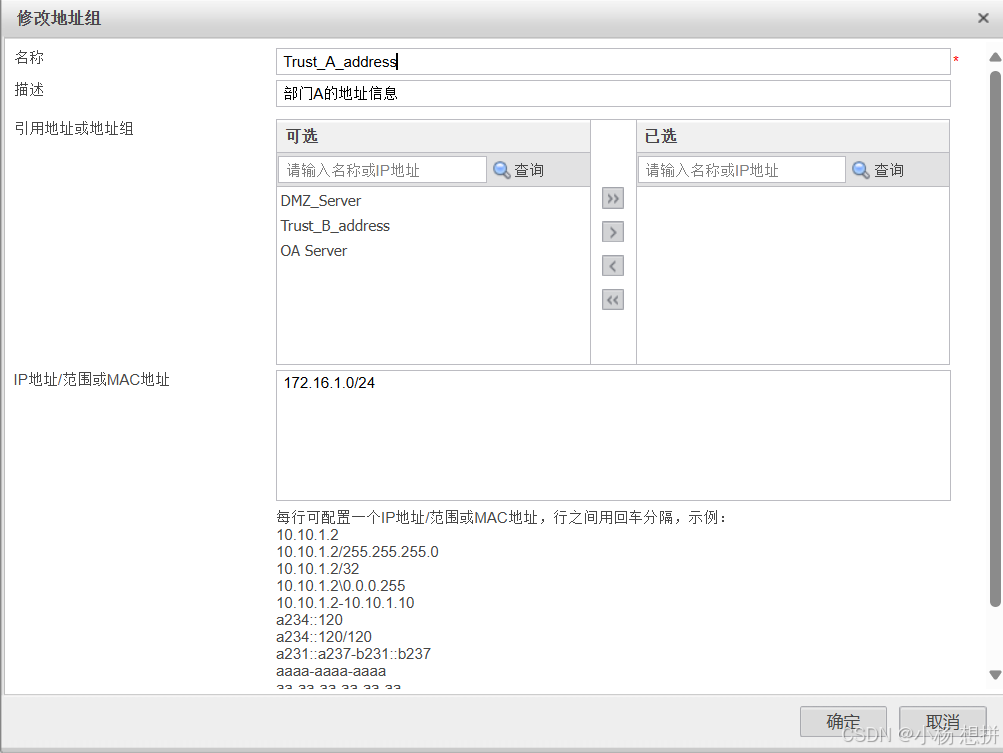The width and height of the screenshot is (1003, 753).
Task: Click the single left arrow remove button
Action: 613,266
